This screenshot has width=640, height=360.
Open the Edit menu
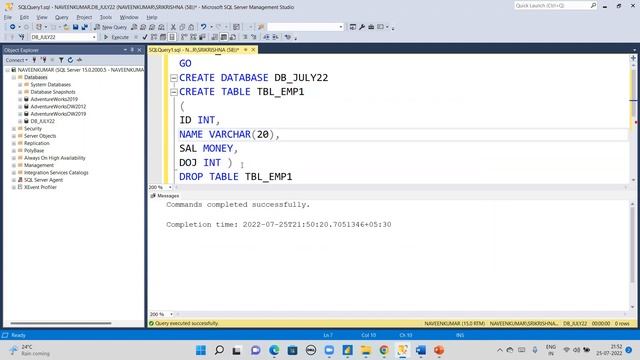click(x=24, y=17)
